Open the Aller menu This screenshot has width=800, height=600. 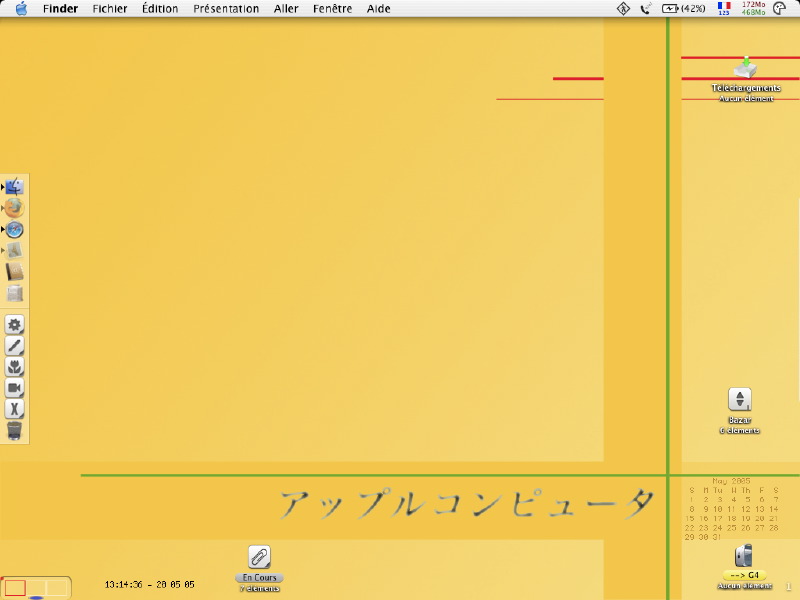pos(286,9)
